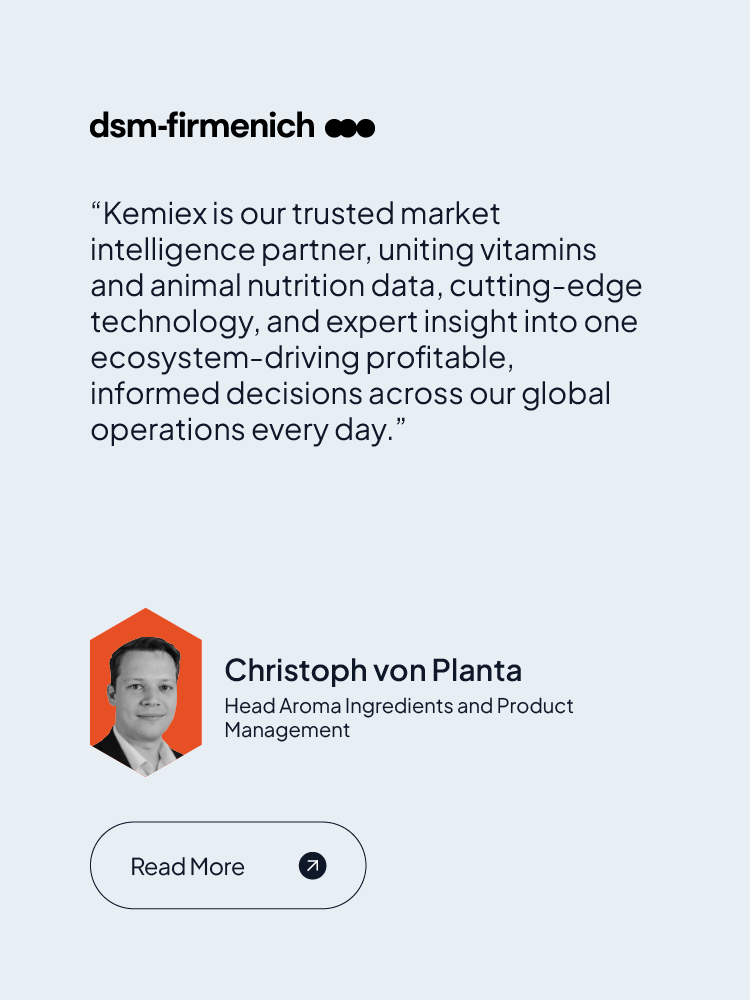750x1000 pixels.
Task: Click the arrow icon inside Read More
Action: click(312, 866)
